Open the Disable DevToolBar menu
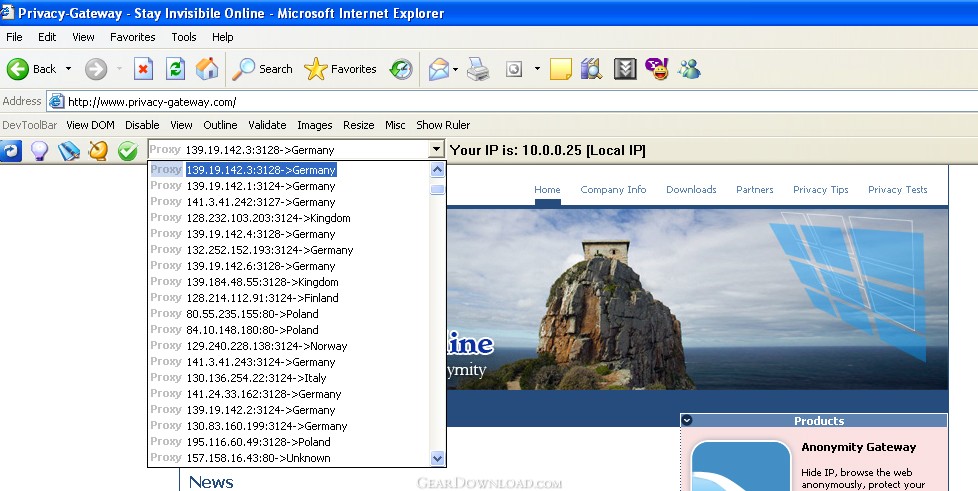Viewport: 978px width, 491px height. click(x=142, y=125)
